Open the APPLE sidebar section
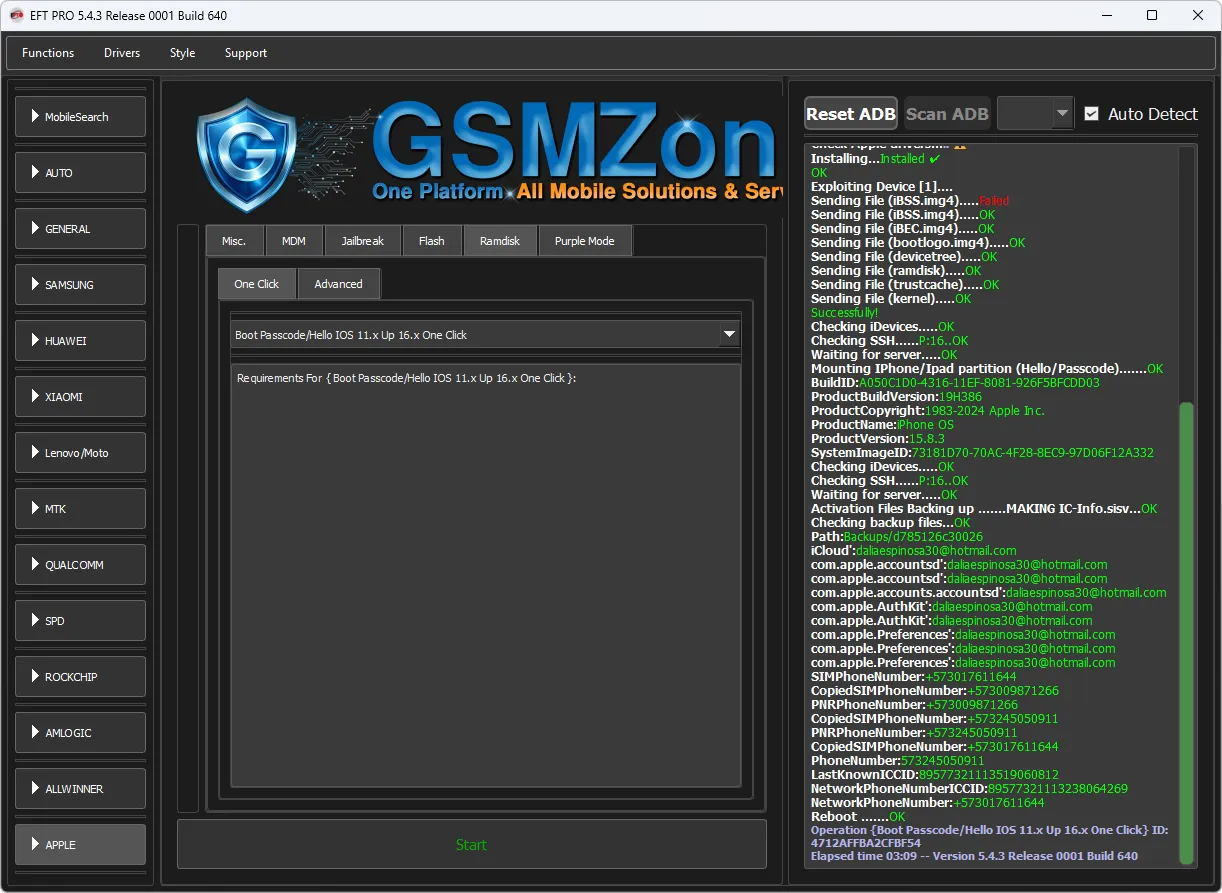 click(80, 845)
